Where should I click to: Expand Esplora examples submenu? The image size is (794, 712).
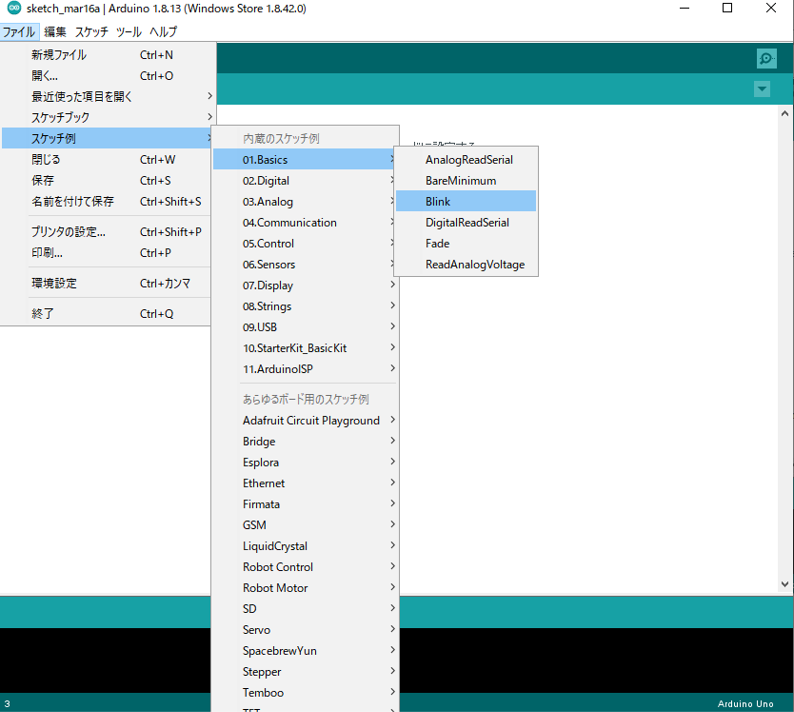[x=305, y=462]
